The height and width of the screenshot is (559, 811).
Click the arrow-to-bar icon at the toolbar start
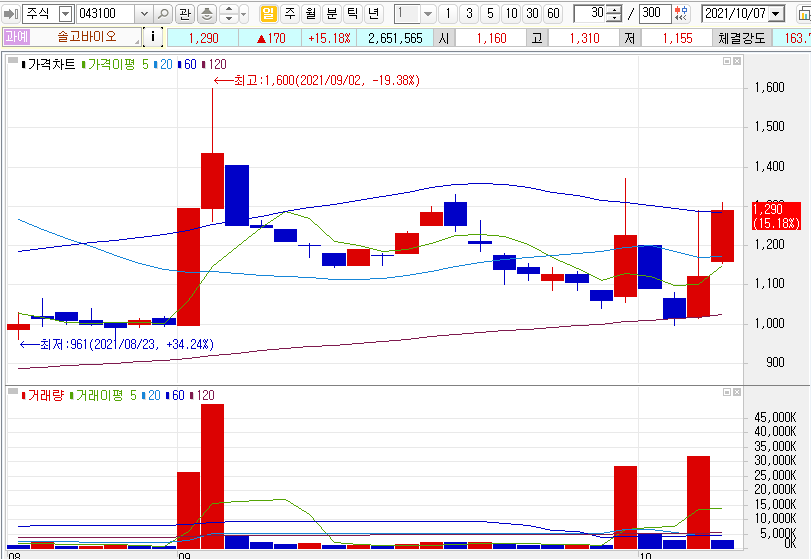click(x=11, y=14)
